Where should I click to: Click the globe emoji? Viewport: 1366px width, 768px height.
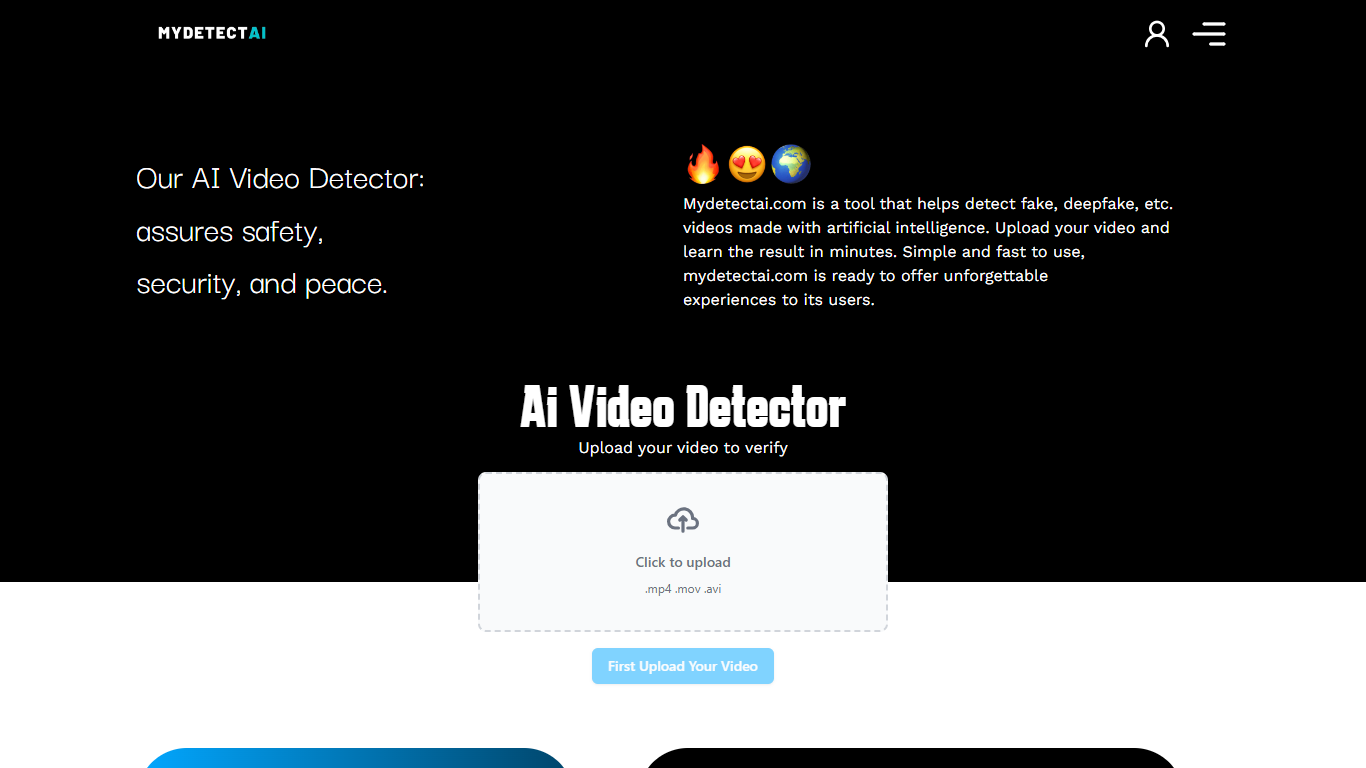791,164
